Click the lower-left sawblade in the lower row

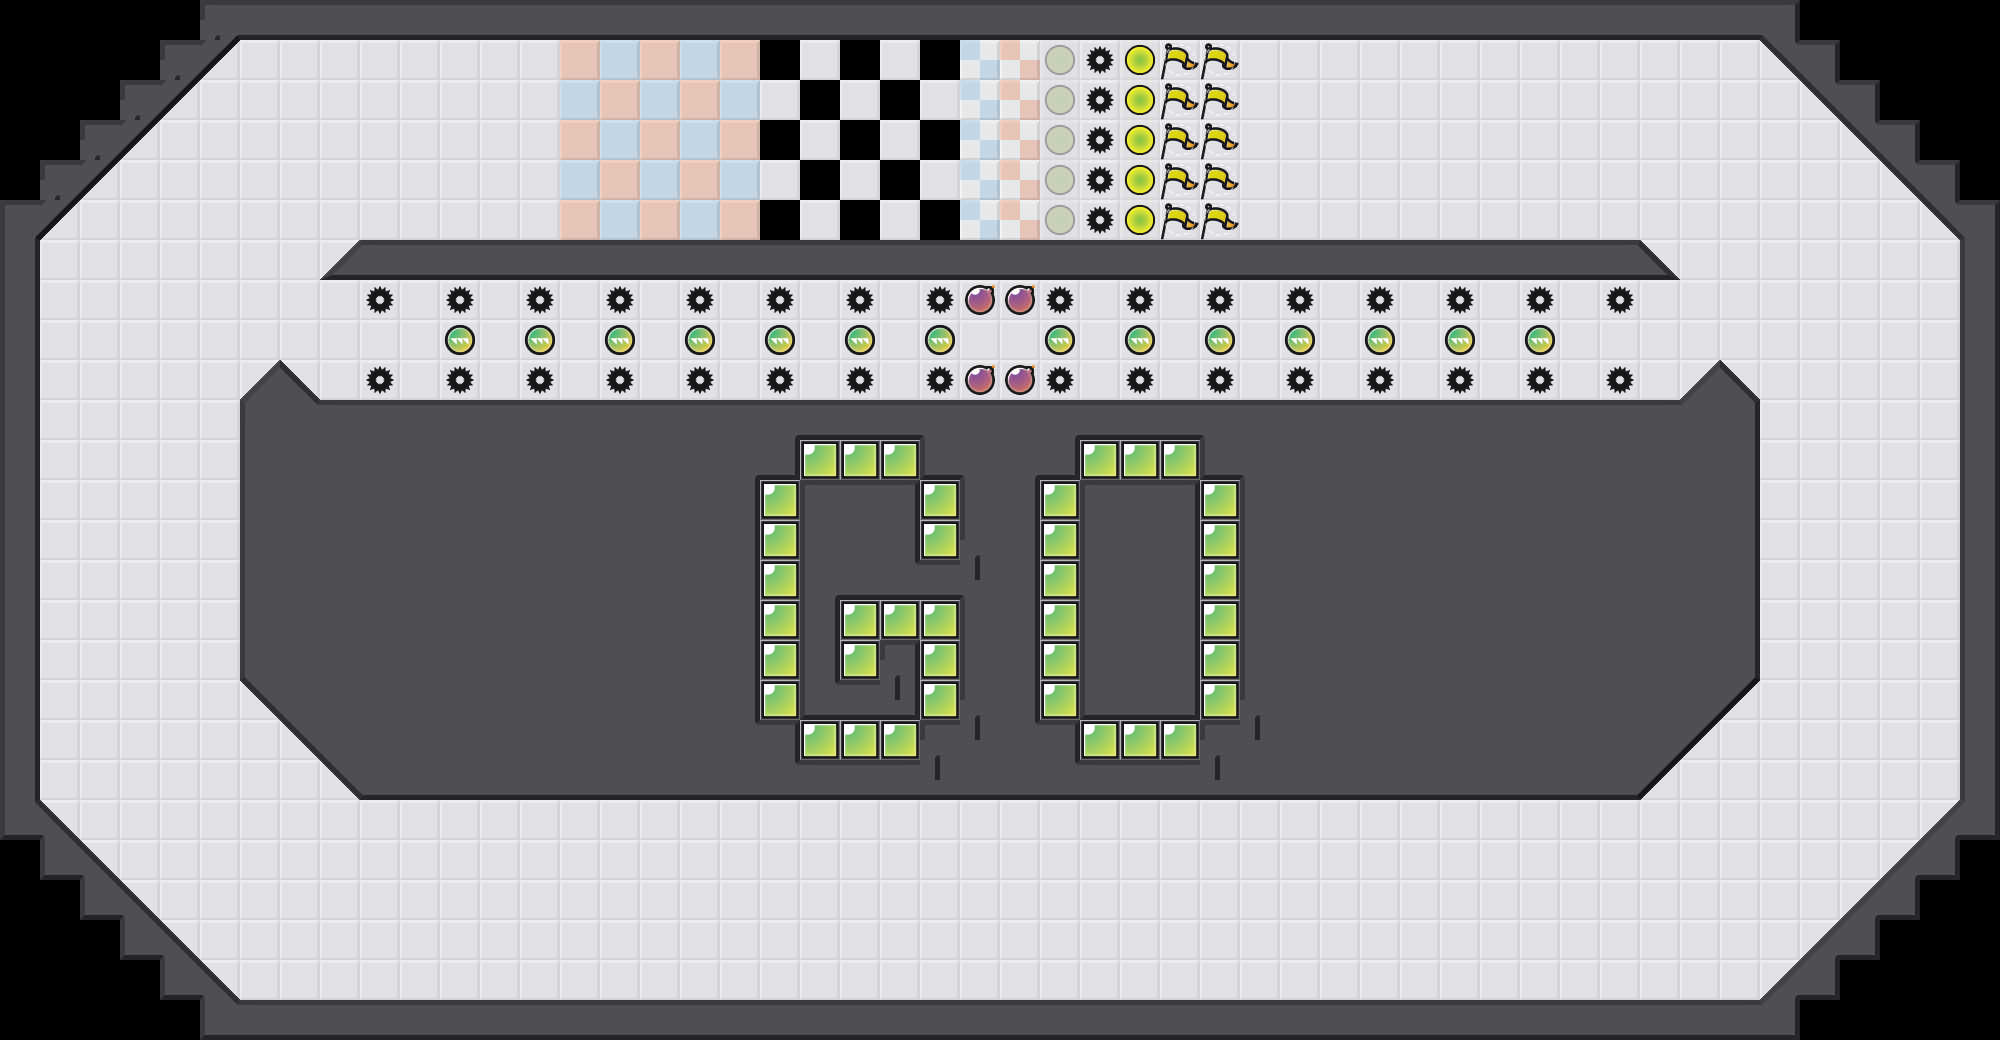379,380
